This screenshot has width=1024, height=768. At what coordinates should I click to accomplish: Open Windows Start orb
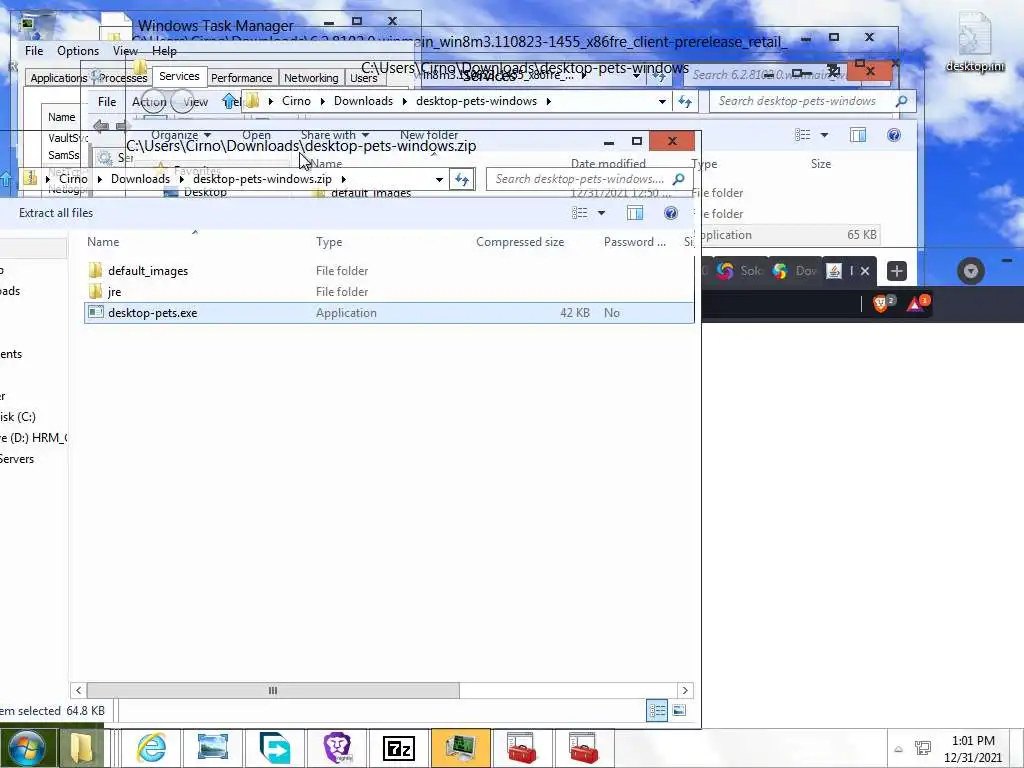pos(26,748)
